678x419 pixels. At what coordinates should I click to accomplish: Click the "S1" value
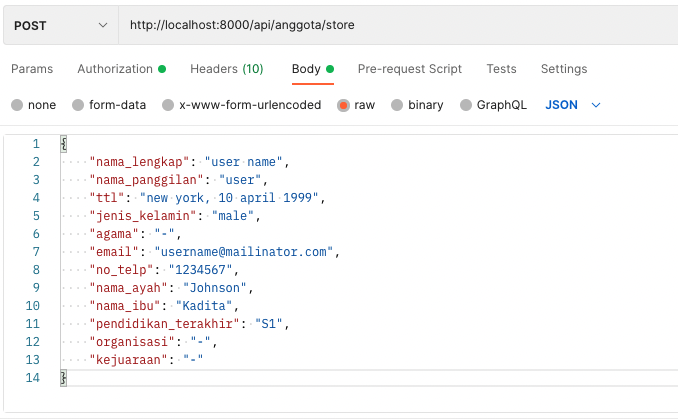pyautogui.click(x=269, y=324)
